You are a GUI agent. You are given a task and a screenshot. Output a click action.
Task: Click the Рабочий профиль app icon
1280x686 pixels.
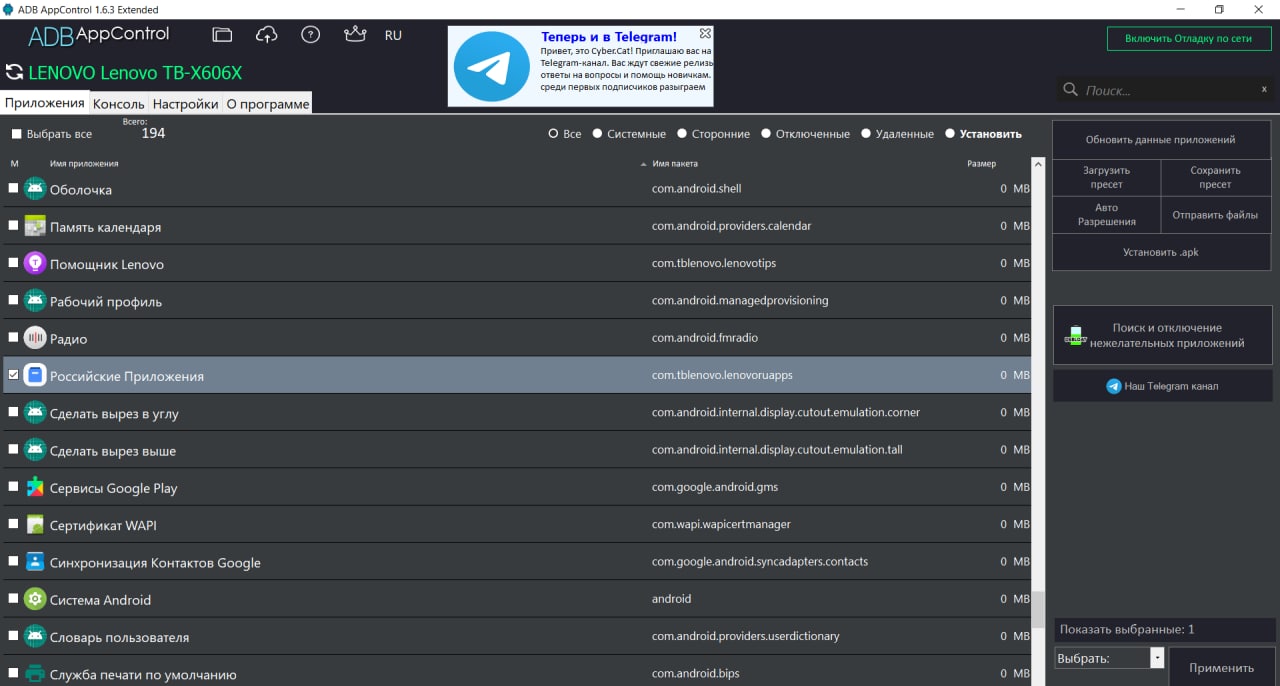point(35,301)
